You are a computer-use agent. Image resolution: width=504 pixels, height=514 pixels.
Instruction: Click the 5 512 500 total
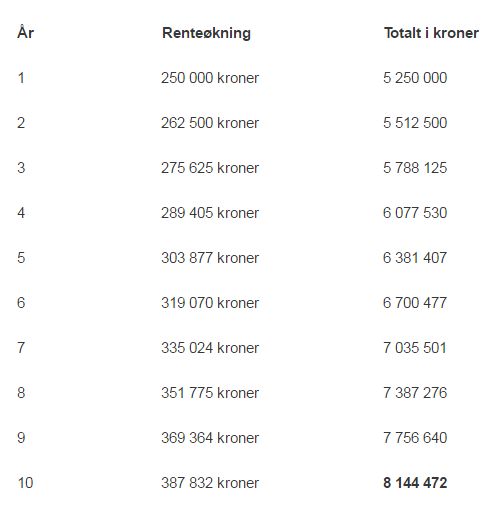(415, 123)
